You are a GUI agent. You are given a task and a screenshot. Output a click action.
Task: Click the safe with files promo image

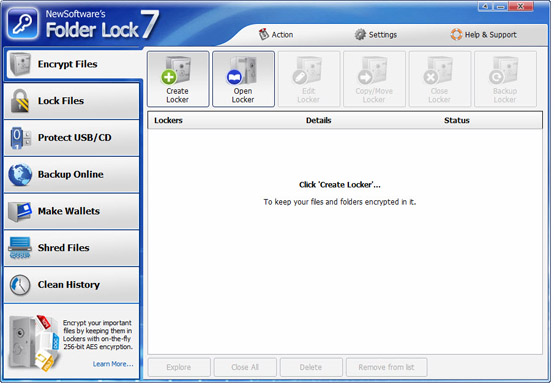point(34,343)
